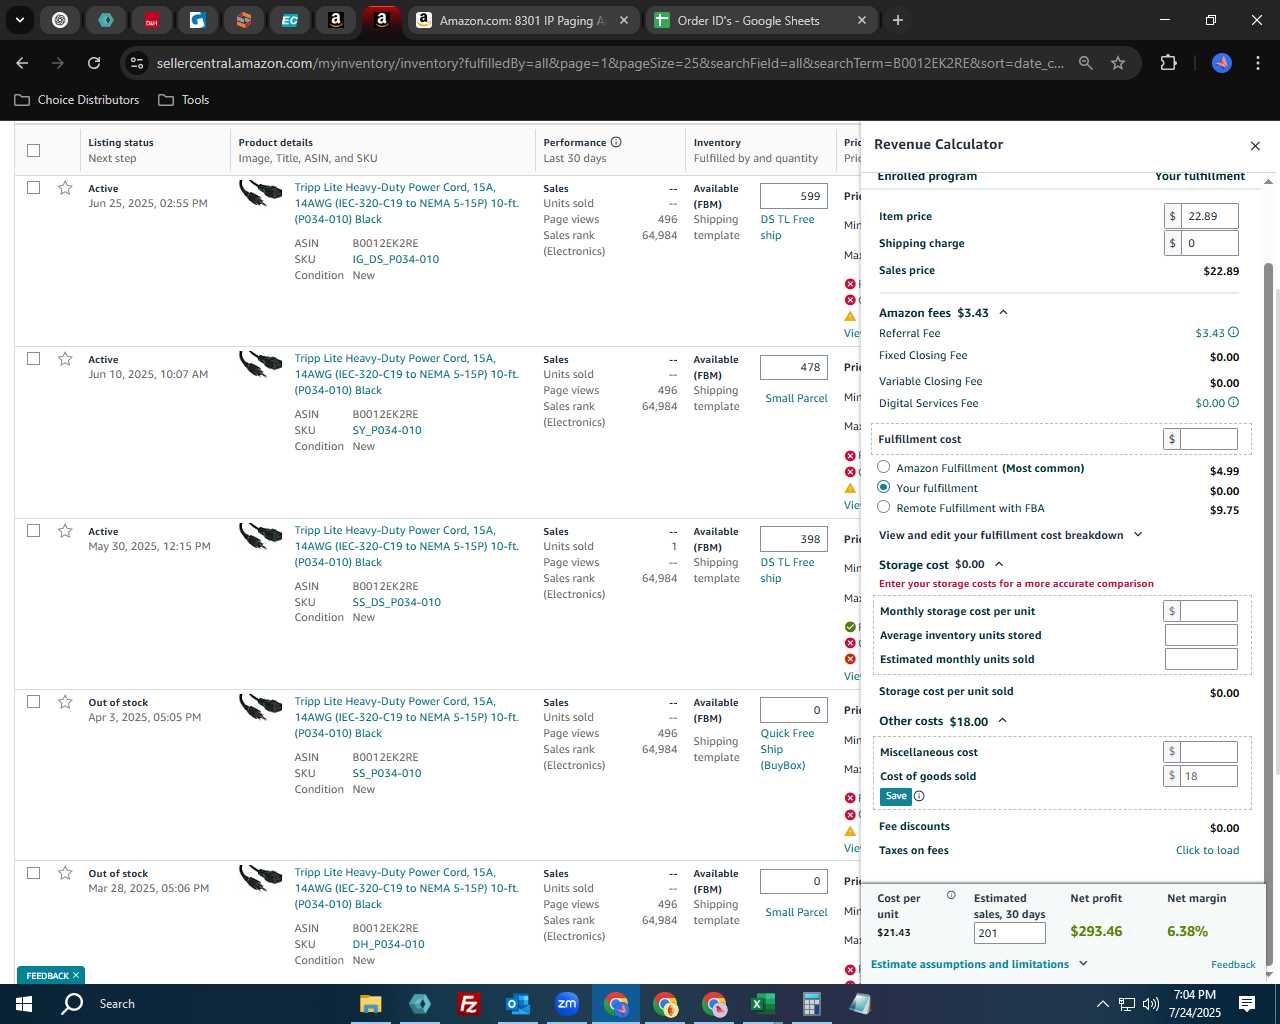Screen dimensions: 1280x1024
Task: Edit Estimated sales 30 days field
Action: 1009,933
